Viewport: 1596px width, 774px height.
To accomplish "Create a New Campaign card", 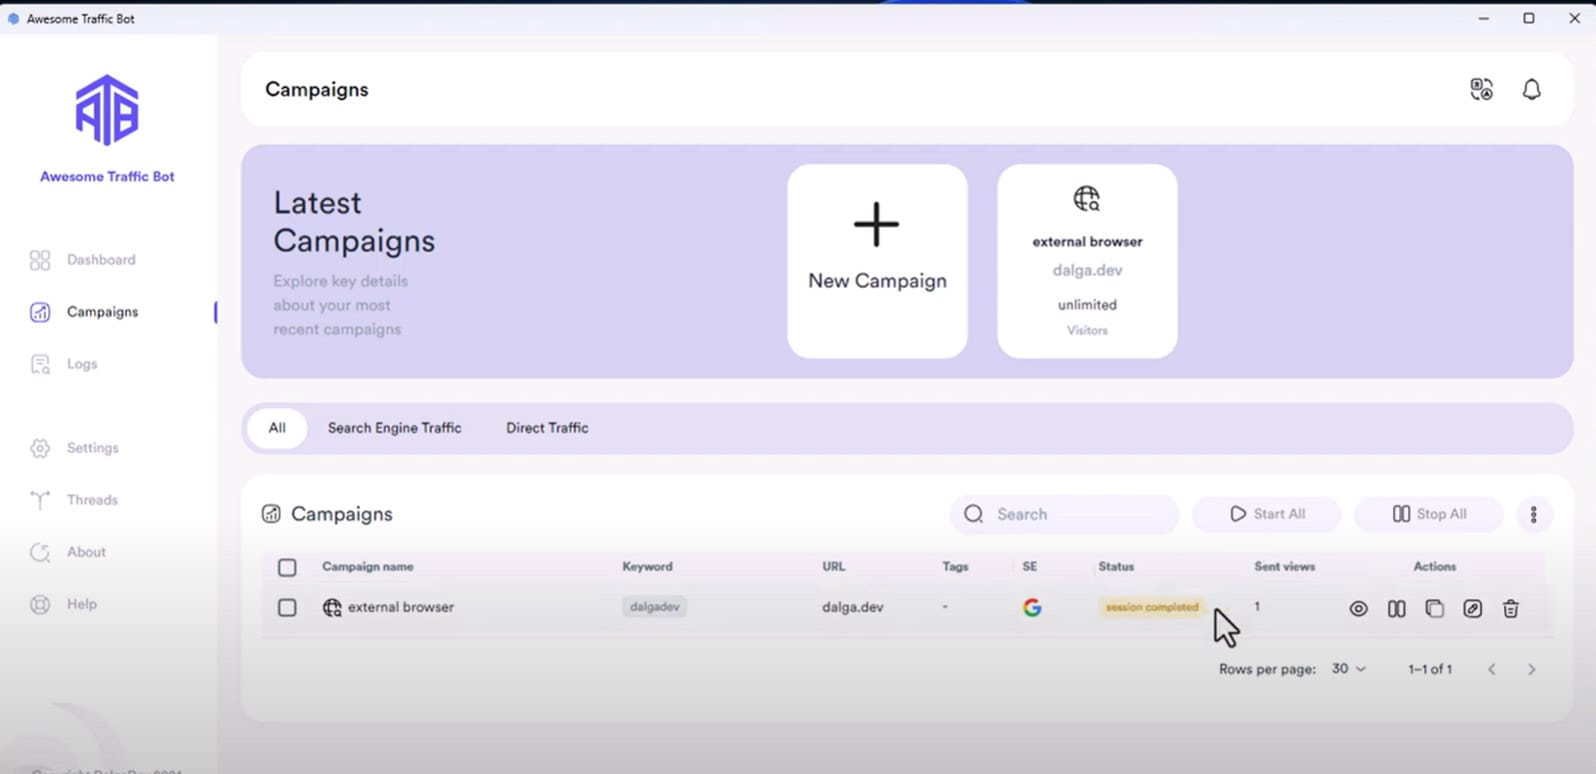I will coord(877,261).
